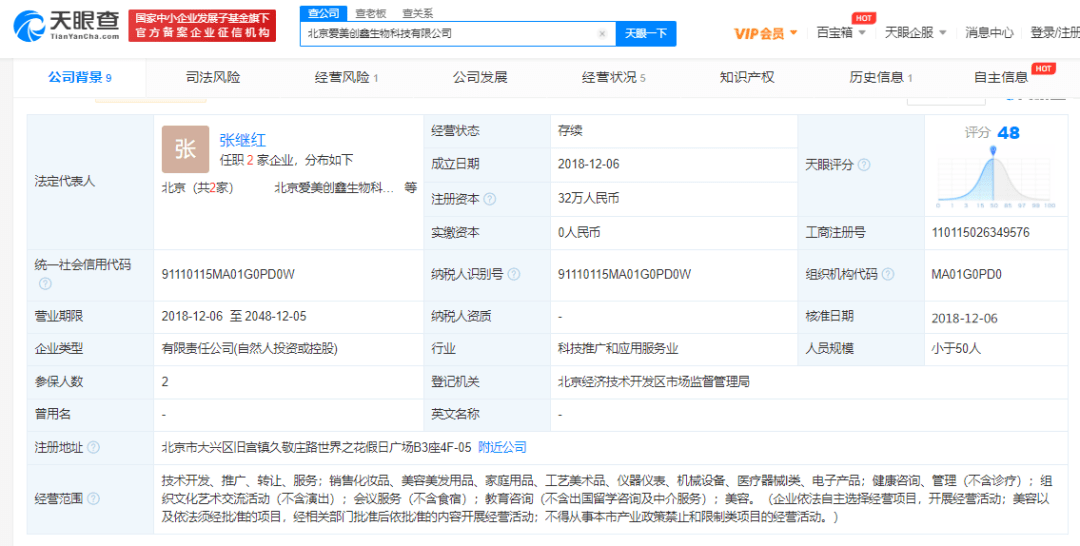Click the Tianyancha logo
The height and width of the screenshot is (546, 1080).
pyautogui.click(x=60, y=26)
